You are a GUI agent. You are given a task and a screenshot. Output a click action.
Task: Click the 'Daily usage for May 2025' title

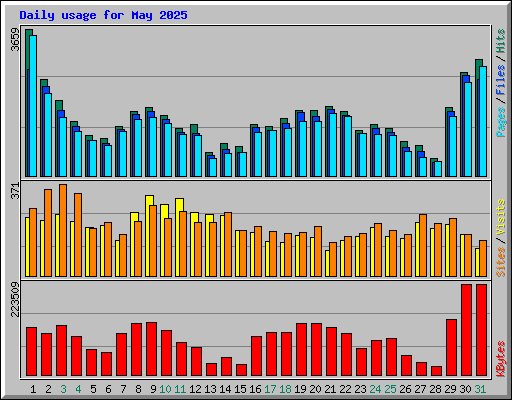pyautogui.click(x=103, y=15)
